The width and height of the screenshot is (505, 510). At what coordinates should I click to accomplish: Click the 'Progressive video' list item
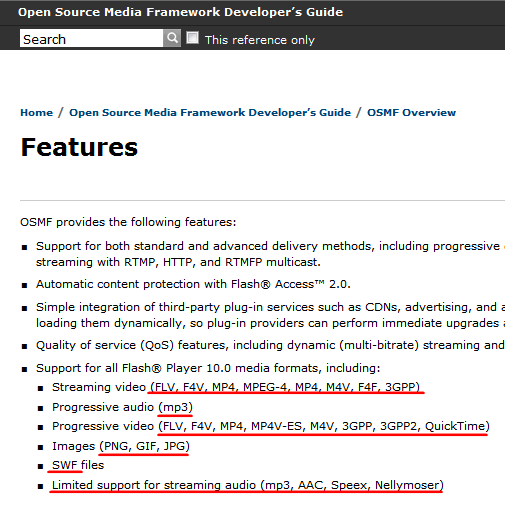click(271, 426)
